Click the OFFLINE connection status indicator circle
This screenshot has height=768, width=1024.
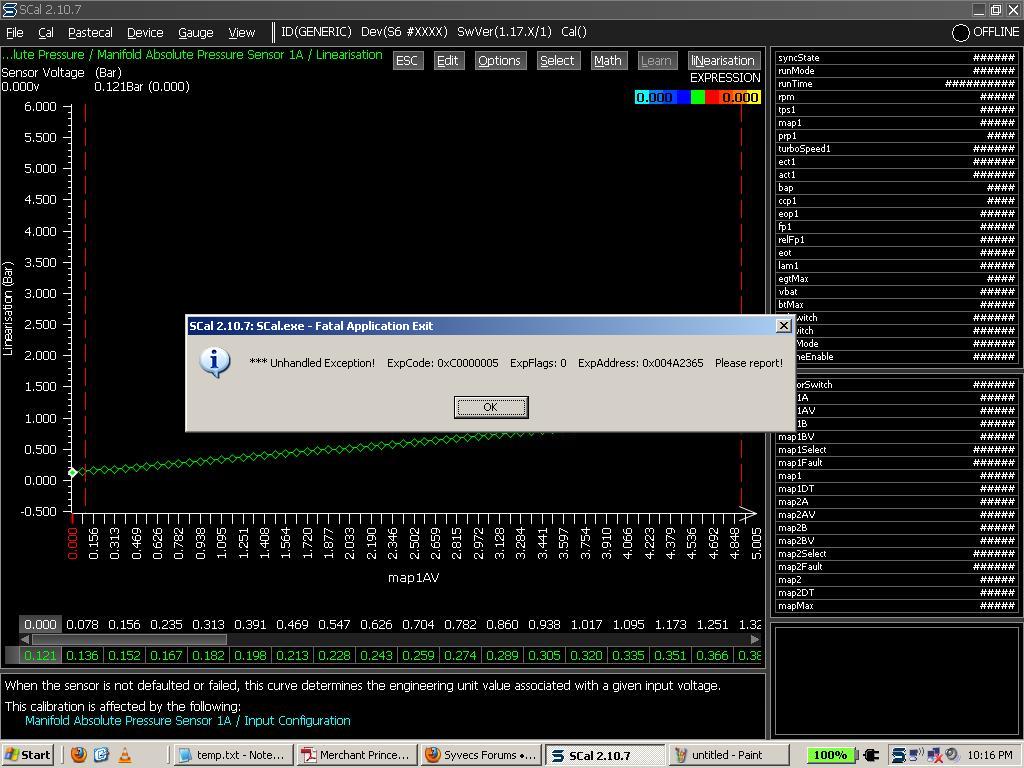(x=960, y=33)
